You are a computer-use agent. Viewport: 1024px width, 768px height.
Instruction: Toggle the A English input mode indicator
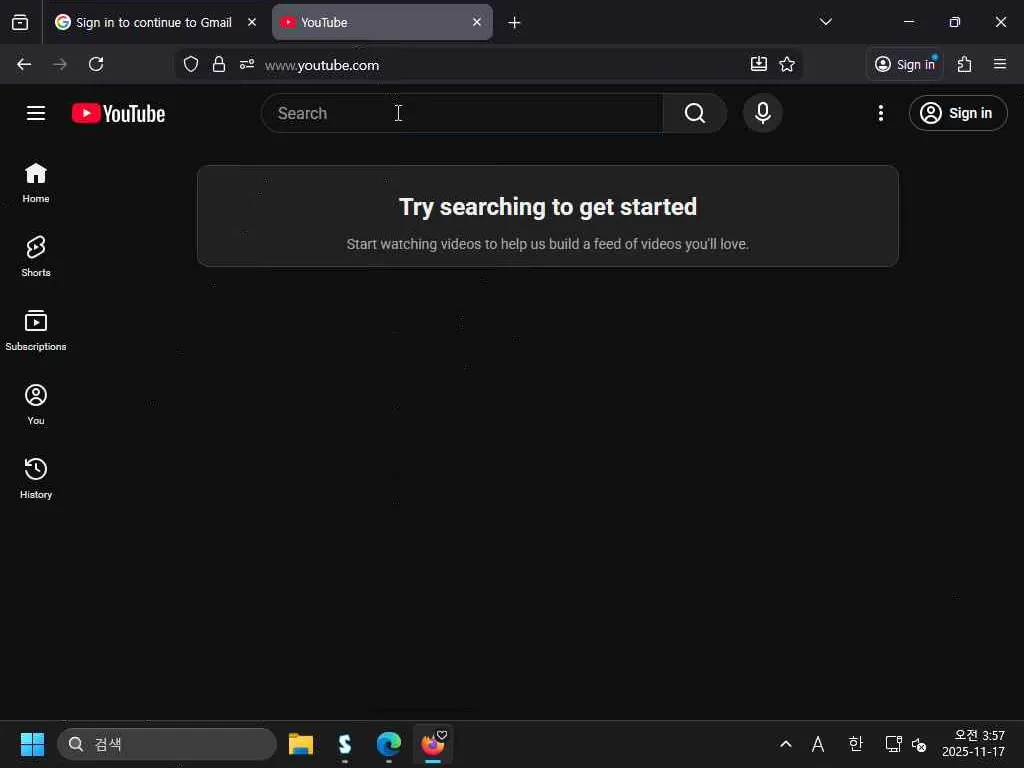coord(818,744)
